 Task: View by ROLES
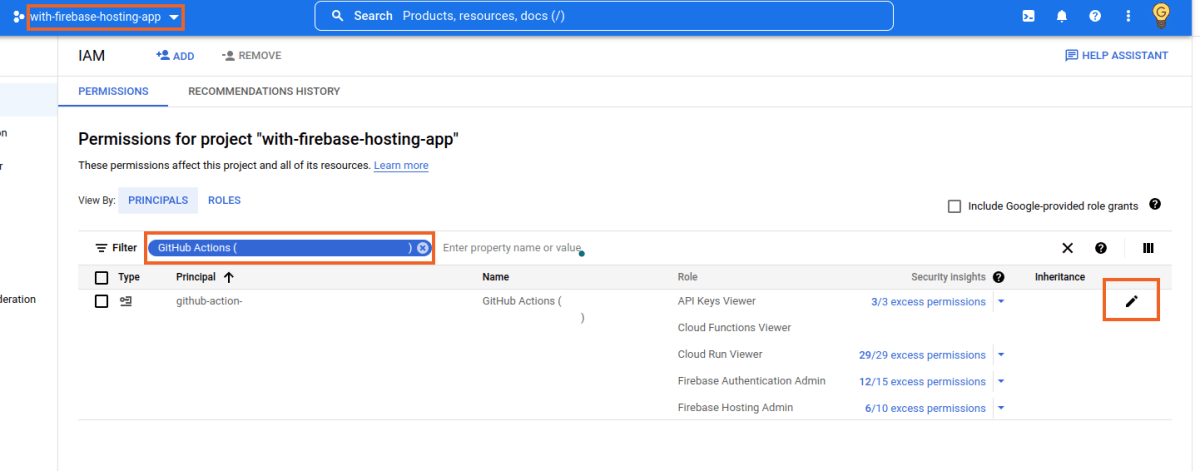224,200
